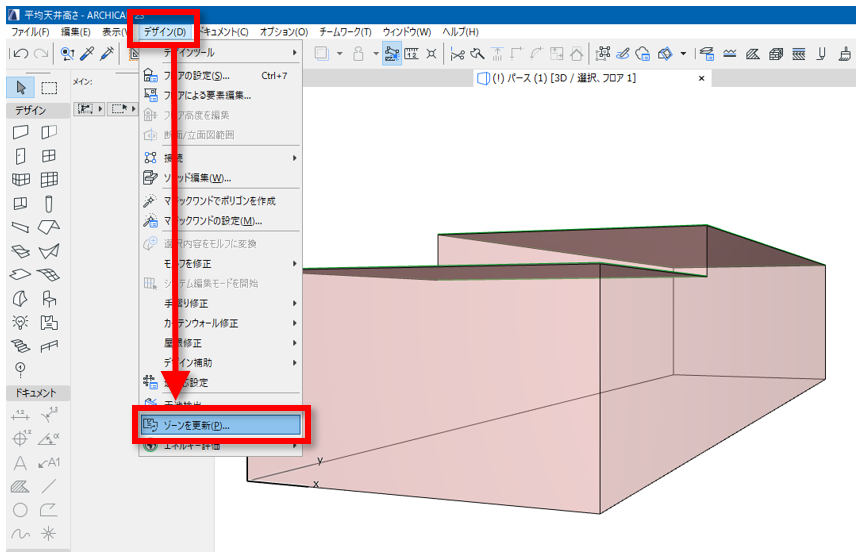This screenshot has width=866, height=559.
Task: Choose the Lamp tool
Action: coord(20,322)
